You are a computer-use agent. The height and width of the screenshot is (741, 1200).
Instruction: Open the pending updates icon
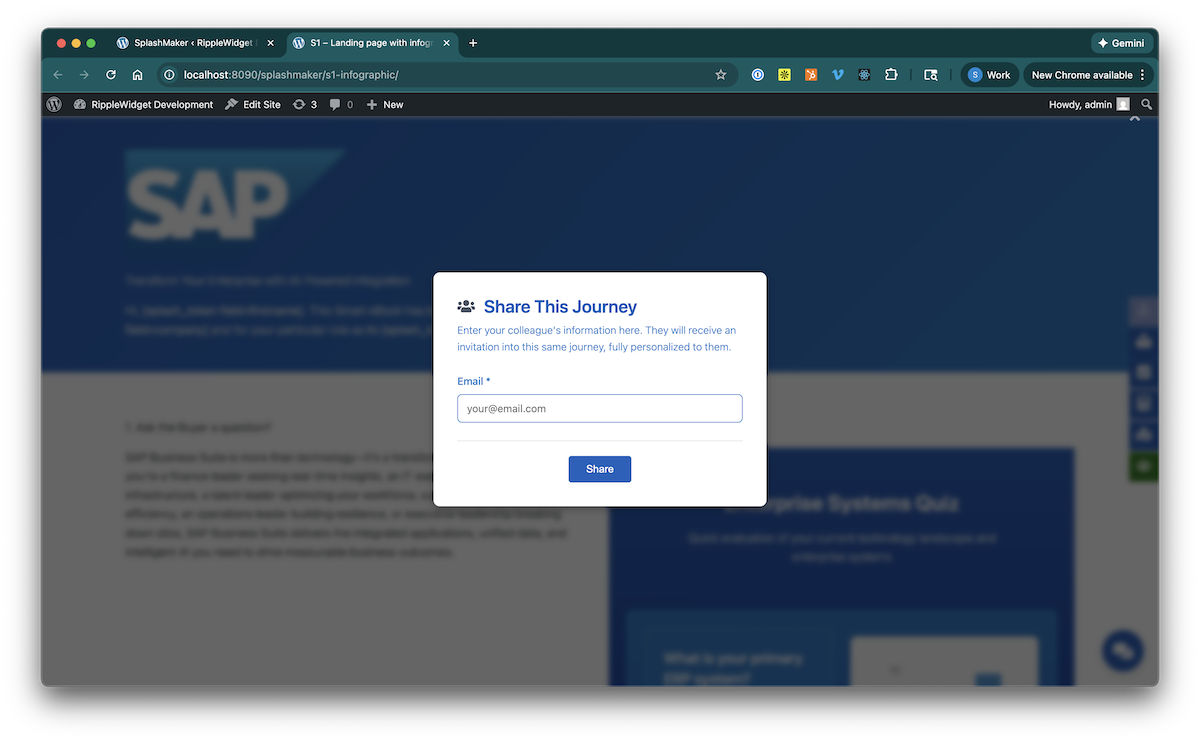coord(304,104)
